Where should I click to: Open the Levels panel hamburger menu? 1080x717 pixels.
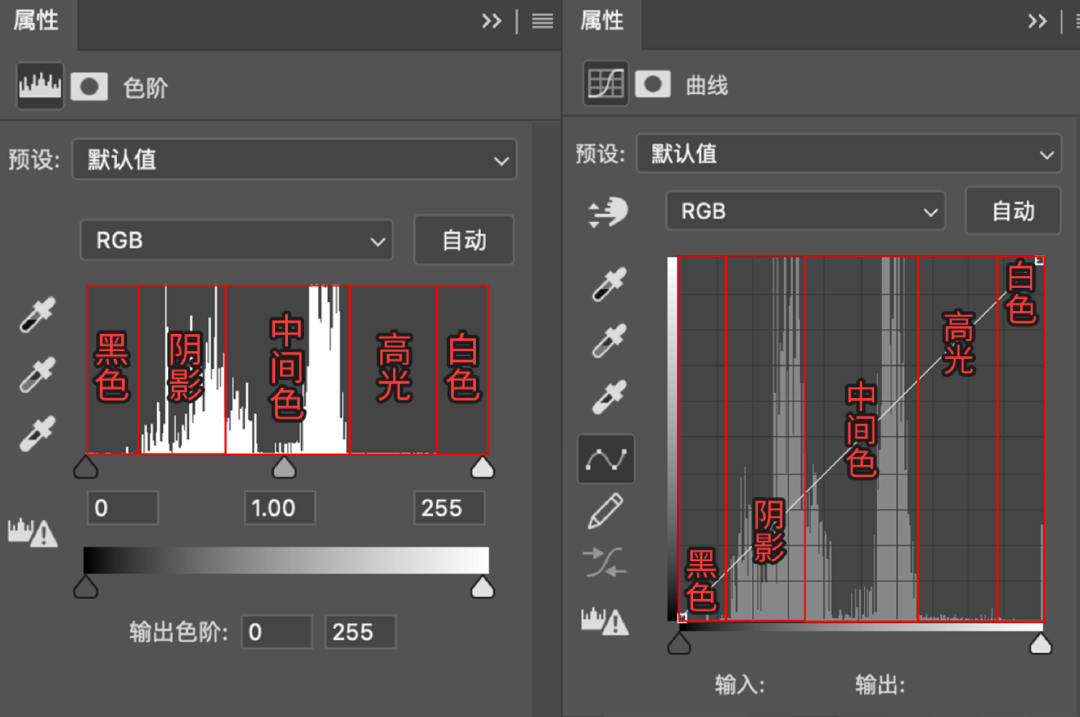click(543, 21)
